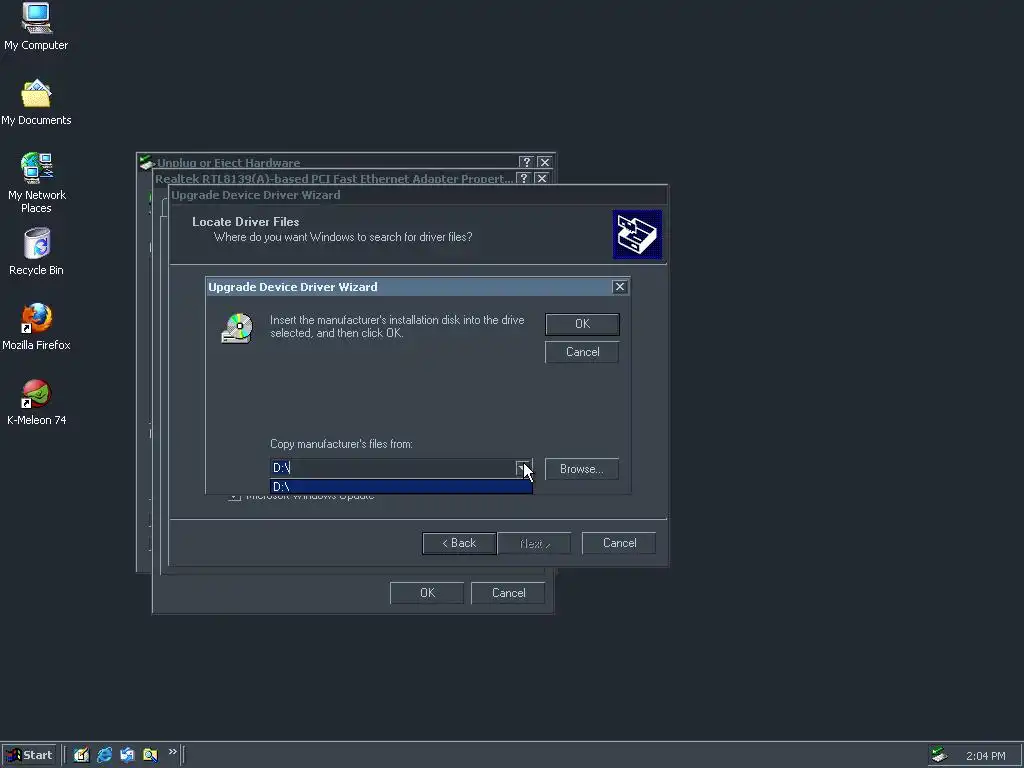Close the inner Upgrade Device Driver Wizard dialog
1024x768 pixels.
point(620,287)
